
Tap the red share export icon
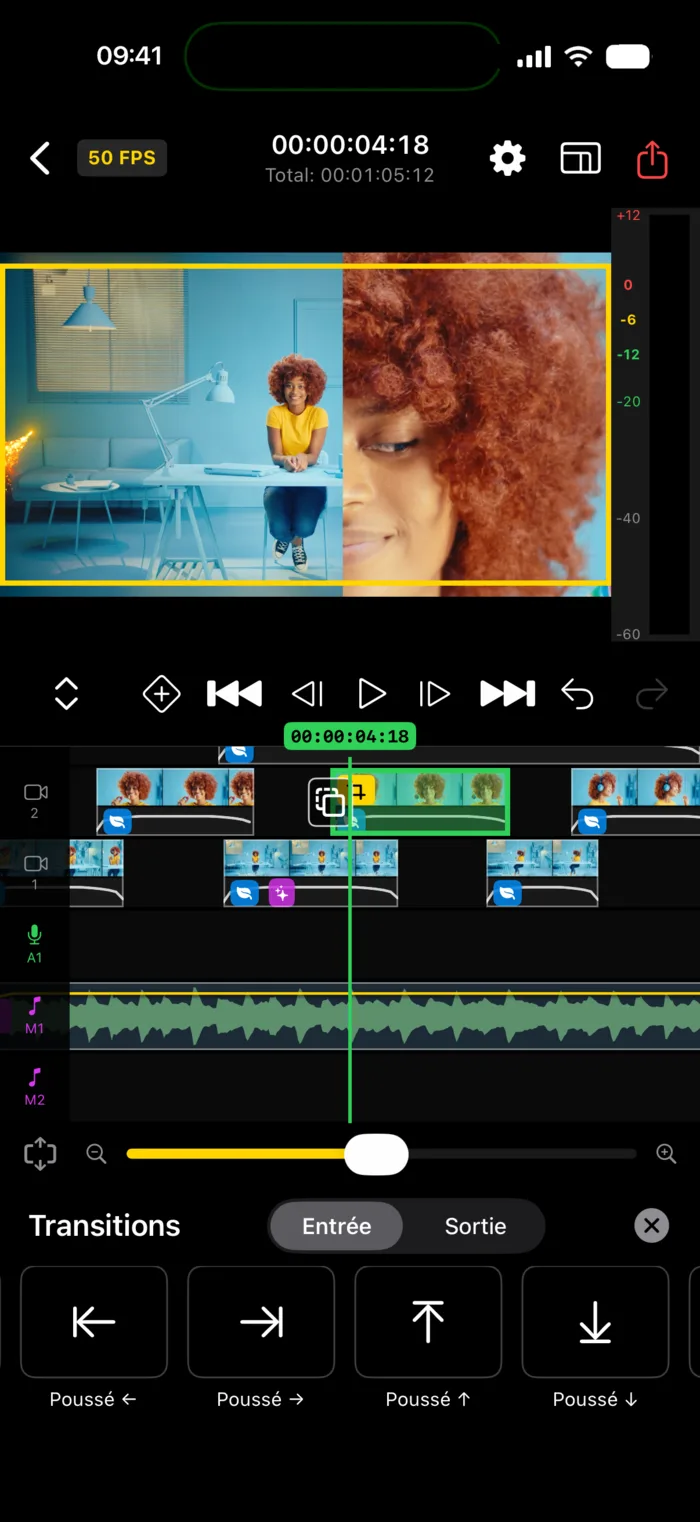tap(652, 158)
